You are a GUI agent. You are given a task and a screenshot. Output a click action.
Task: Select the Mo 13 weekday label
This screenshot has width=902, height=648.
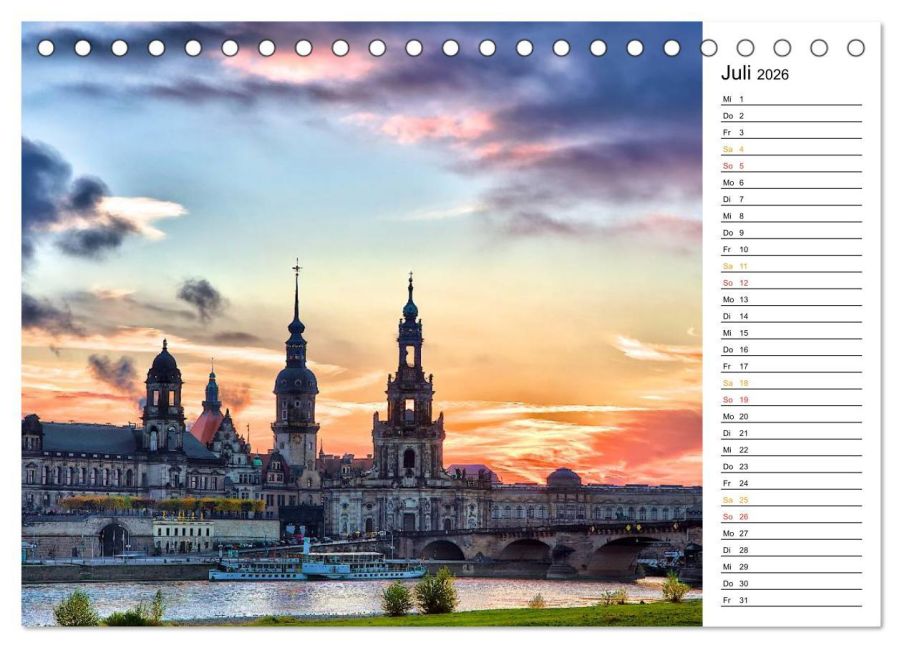click(x=727, y=300)
